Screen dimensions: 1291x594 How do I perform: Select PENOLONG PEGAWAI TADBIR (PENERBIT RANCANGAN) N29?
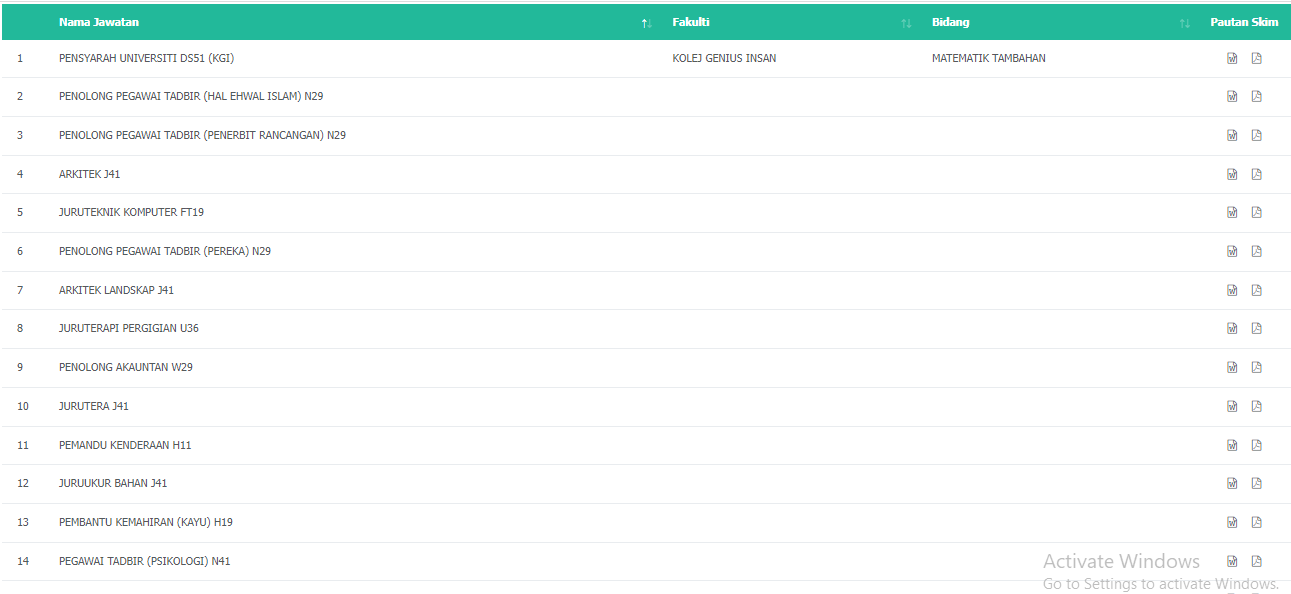click(202, 135)
